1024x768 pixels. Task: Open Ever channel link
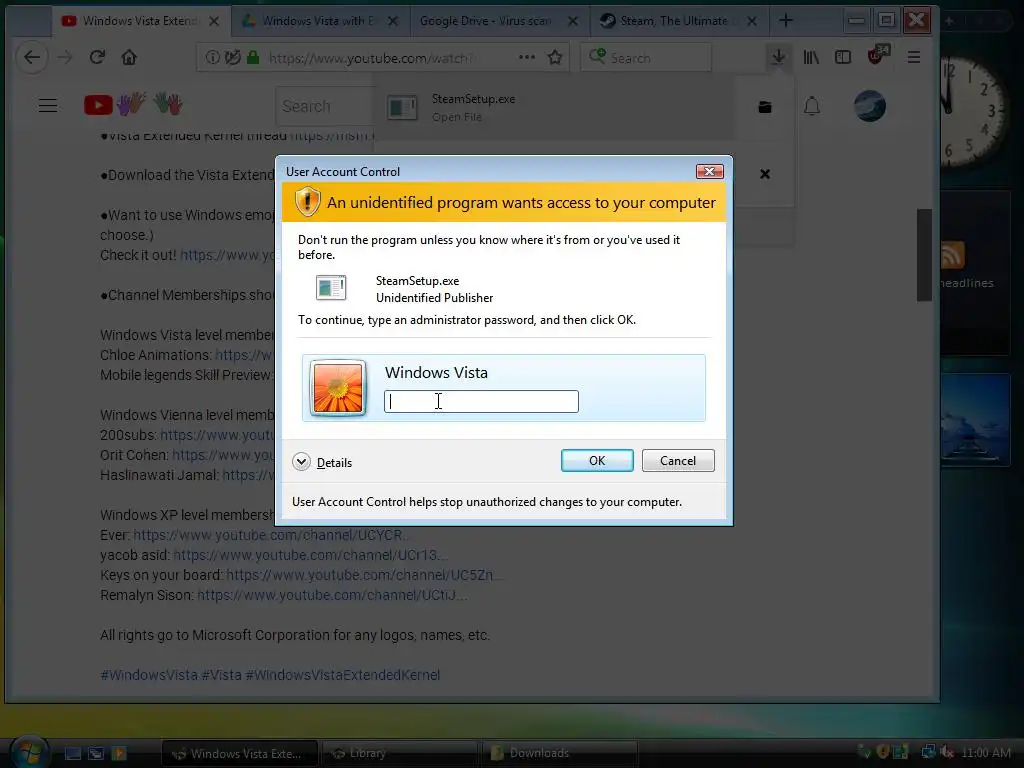pyautogui.click(x=272, y=535)
